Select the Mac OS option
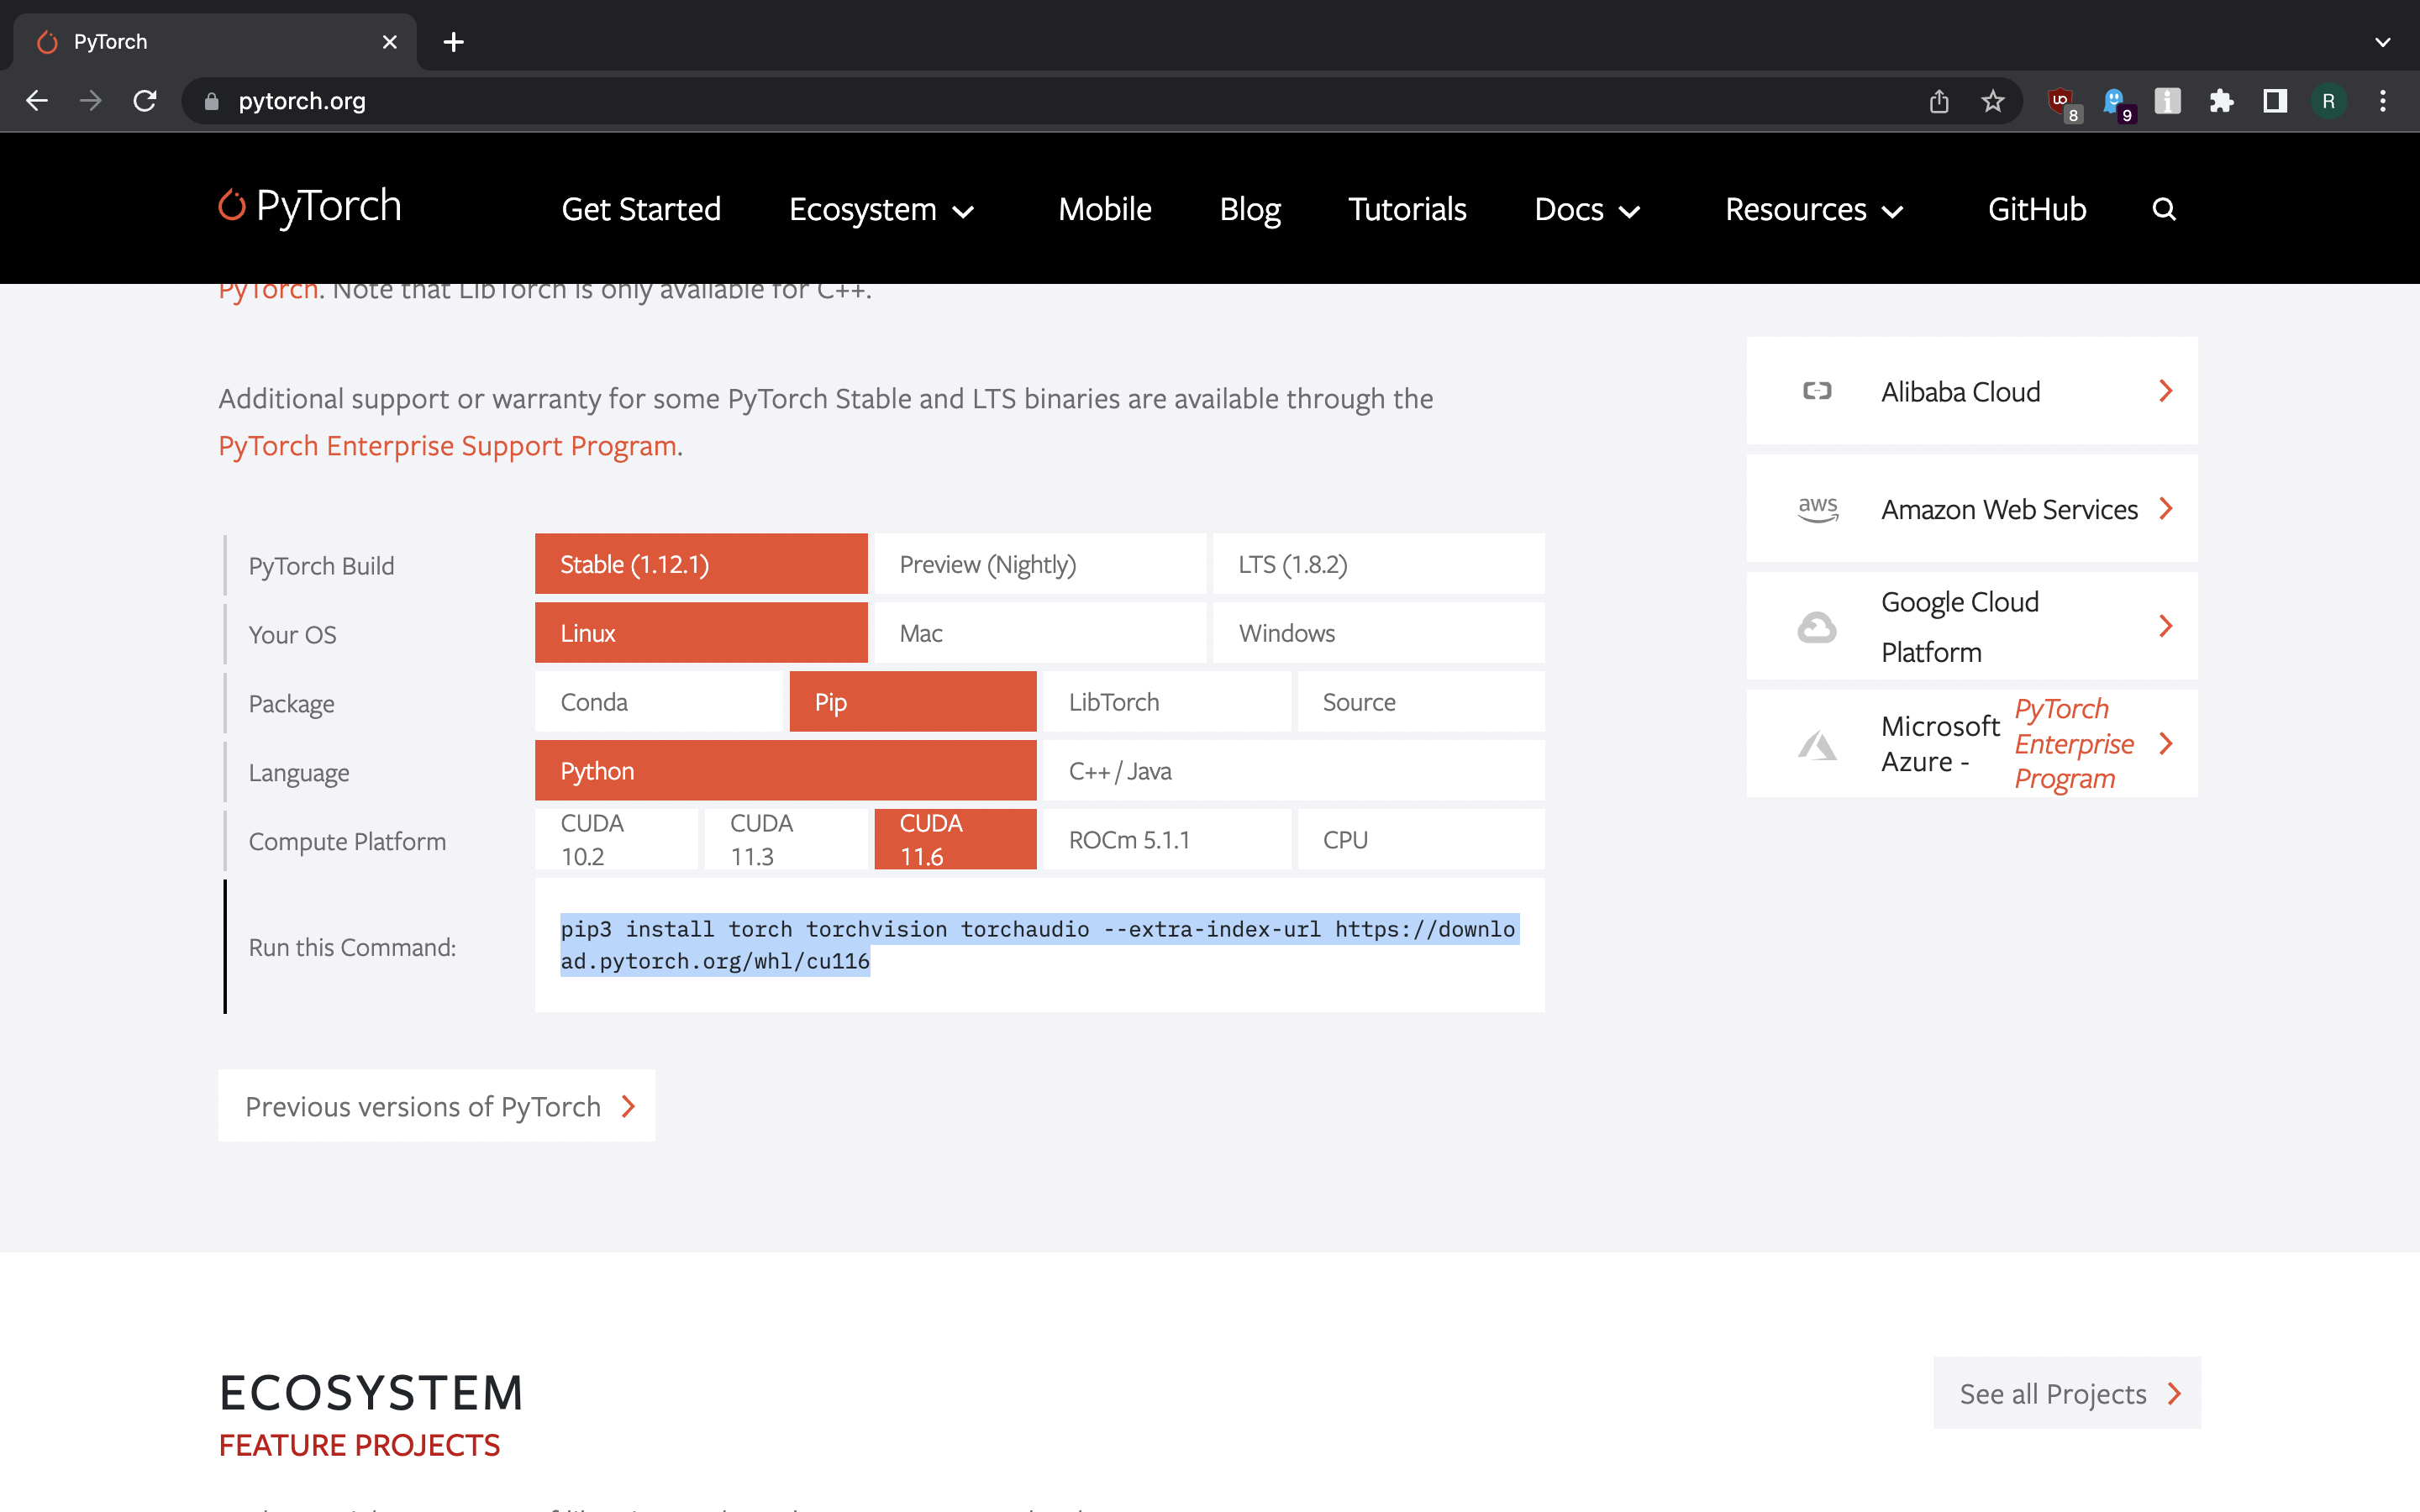The height and width of the screenshot is (1512, 2420). click(1040, 633)
